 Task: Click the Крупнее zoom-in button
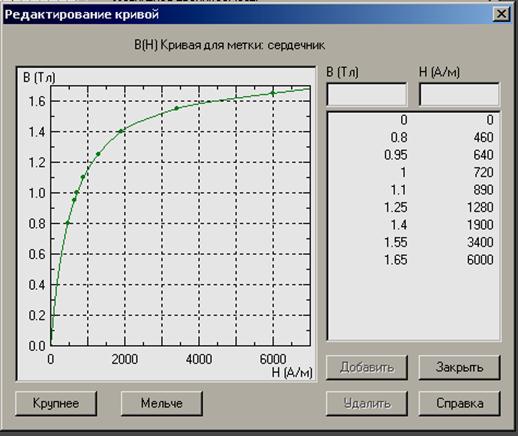[x=56, y=403]
